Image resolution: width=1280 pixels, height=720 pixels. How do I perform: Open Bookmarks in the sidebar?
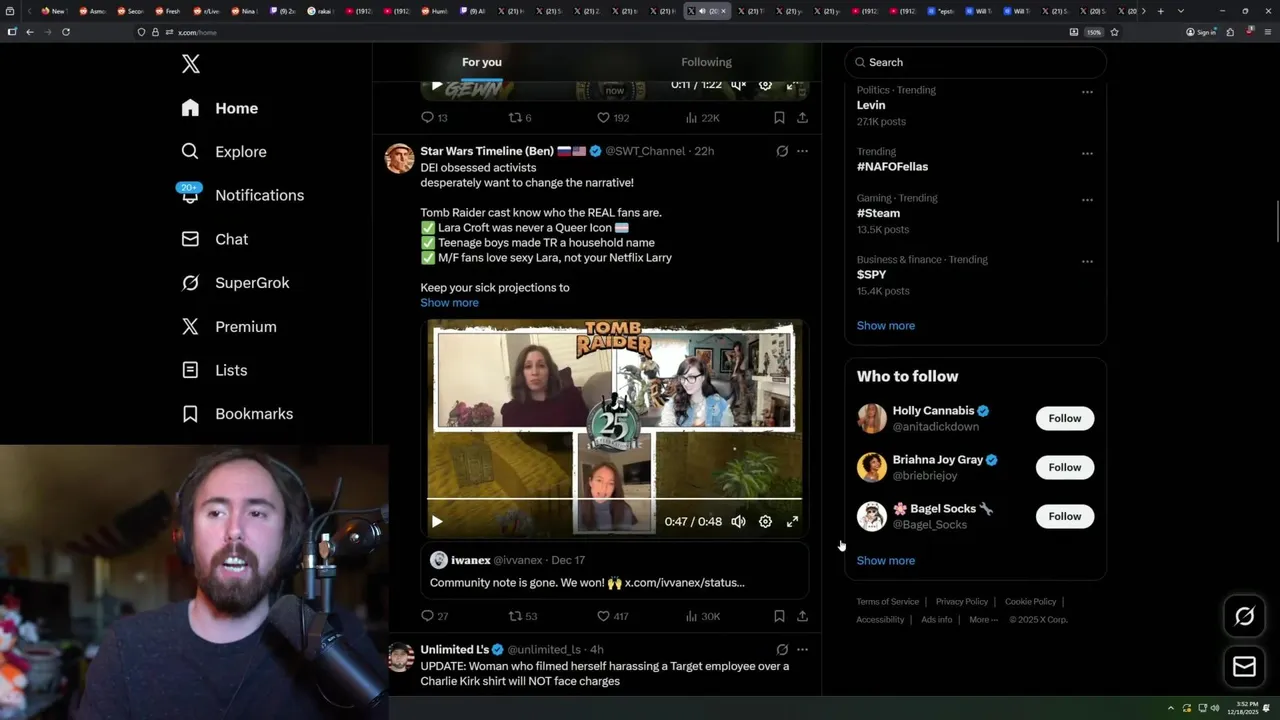point(237,414)
